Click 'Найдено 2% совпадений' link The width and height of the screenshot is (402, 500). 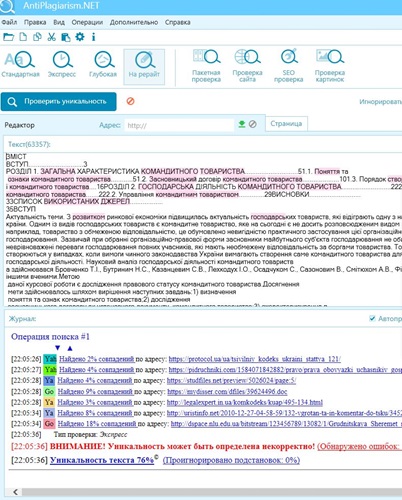[x=97, y=359]
